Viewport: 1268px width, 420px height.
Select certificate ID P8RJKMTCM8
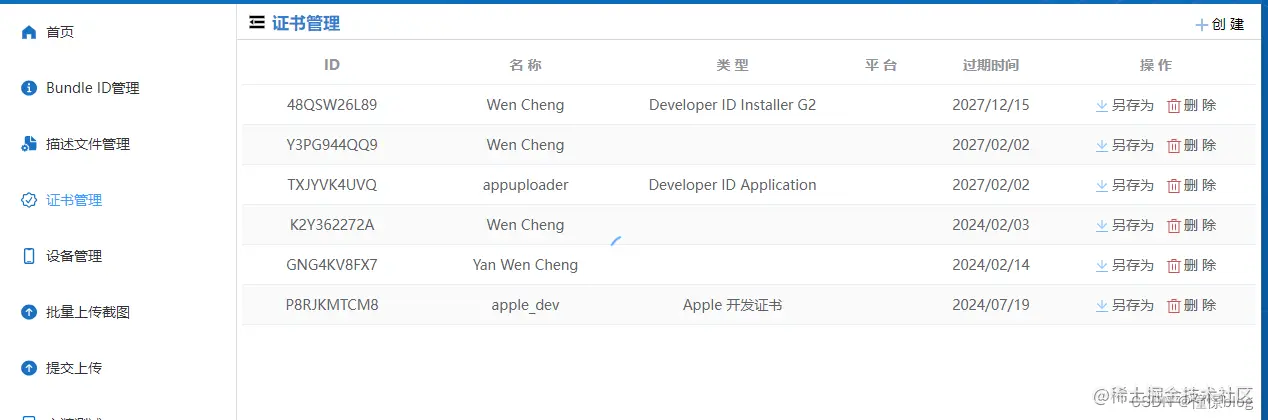tap(332, 305)
